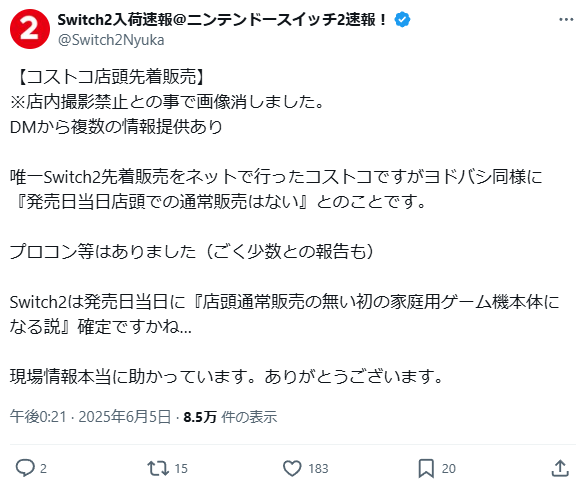This screenshot has height=491, width=584.
Task: Click the timestamp 午後0:21 · 2025年6月5日
Action: click(x=91, y=416)
